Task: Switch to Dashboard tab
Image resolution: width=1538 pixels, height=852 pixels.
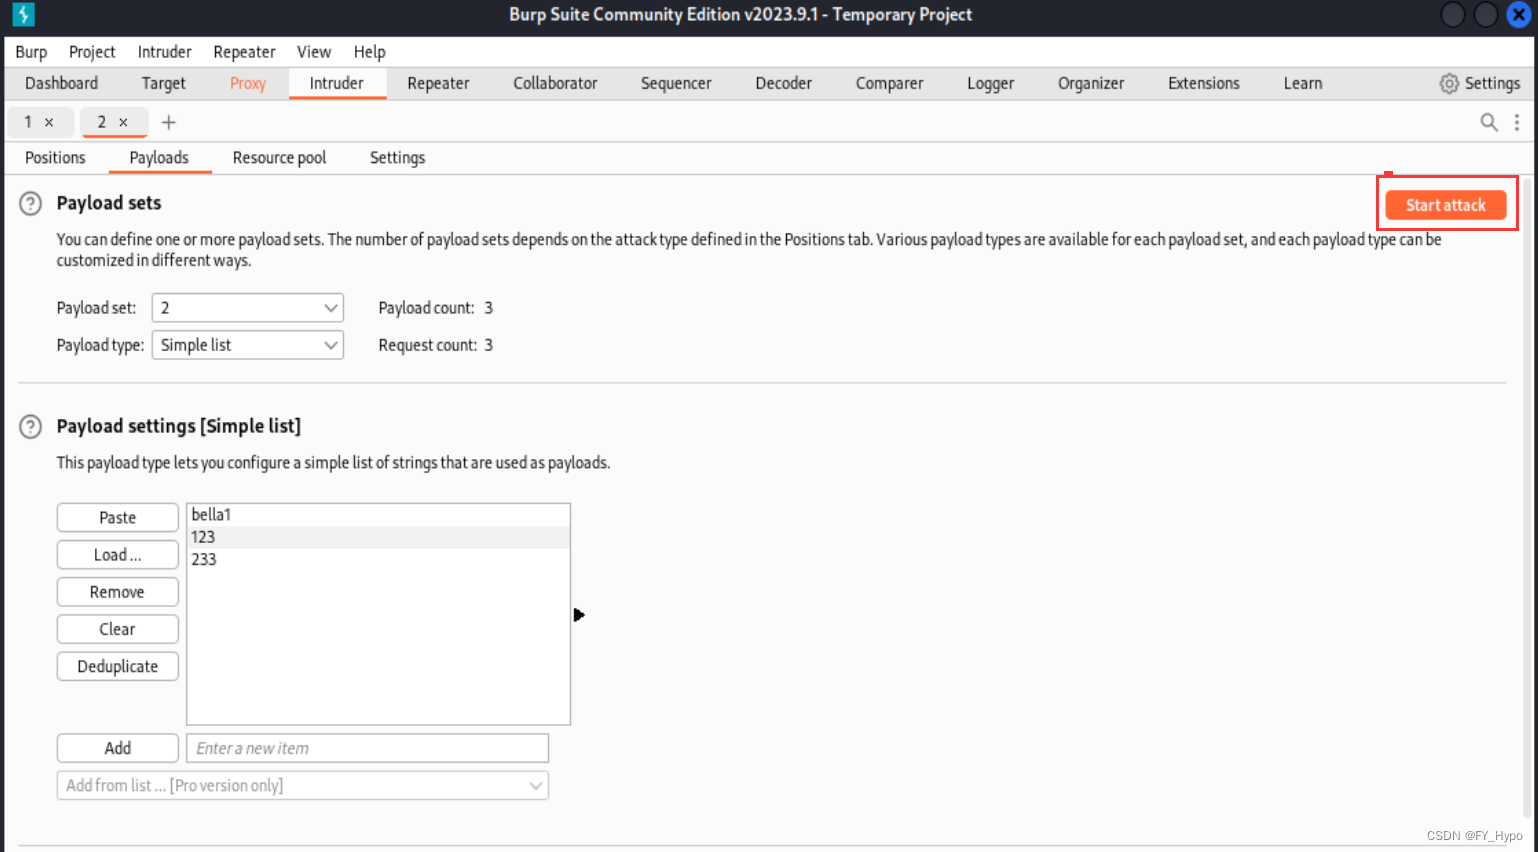Action: point(61,83)
